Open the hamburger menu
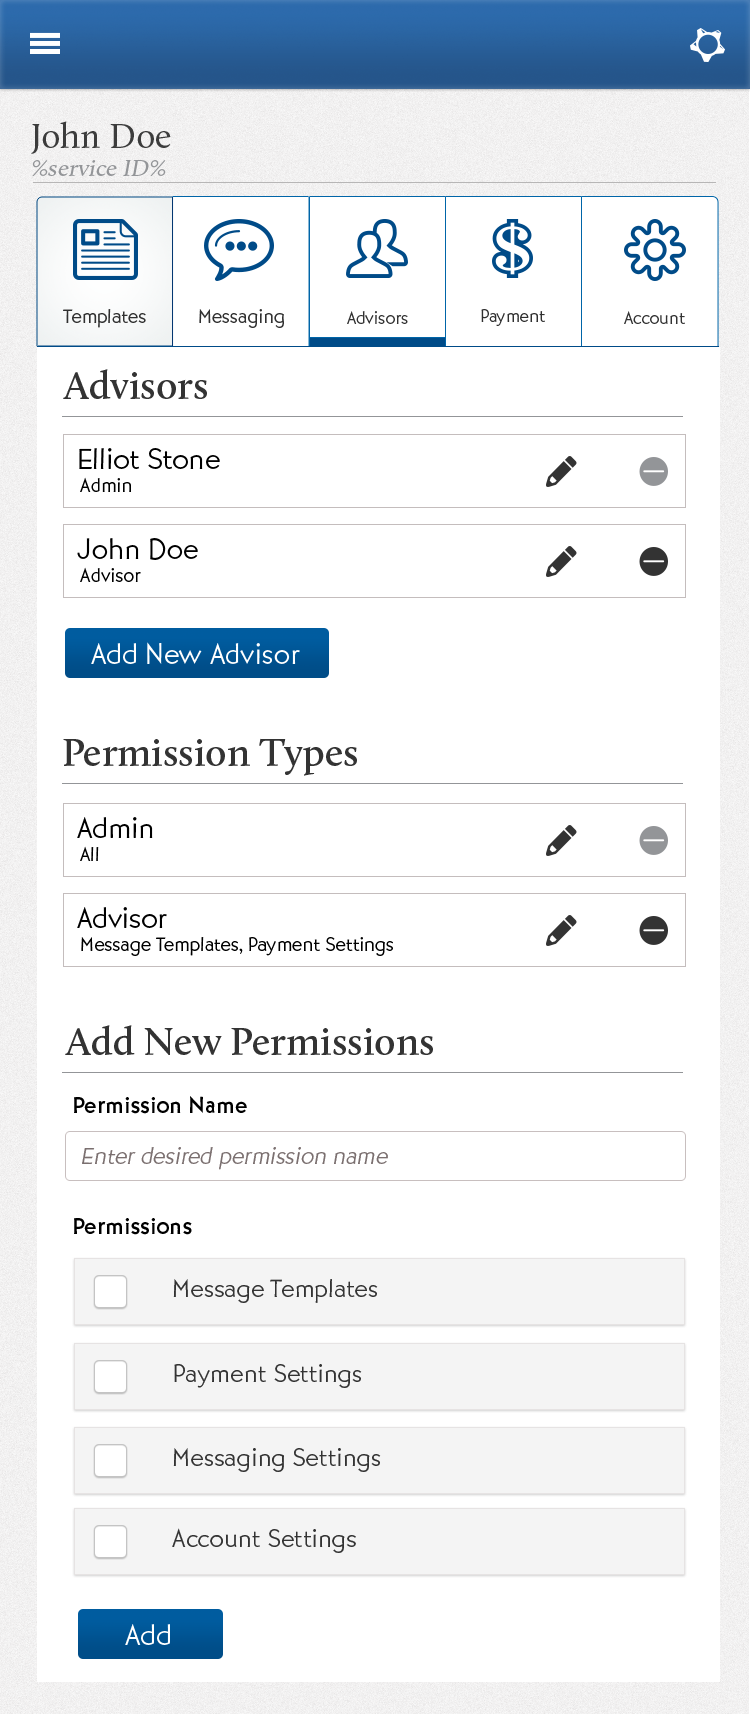This screenshot has height=1714, width=750. click(x=45, y=44)
